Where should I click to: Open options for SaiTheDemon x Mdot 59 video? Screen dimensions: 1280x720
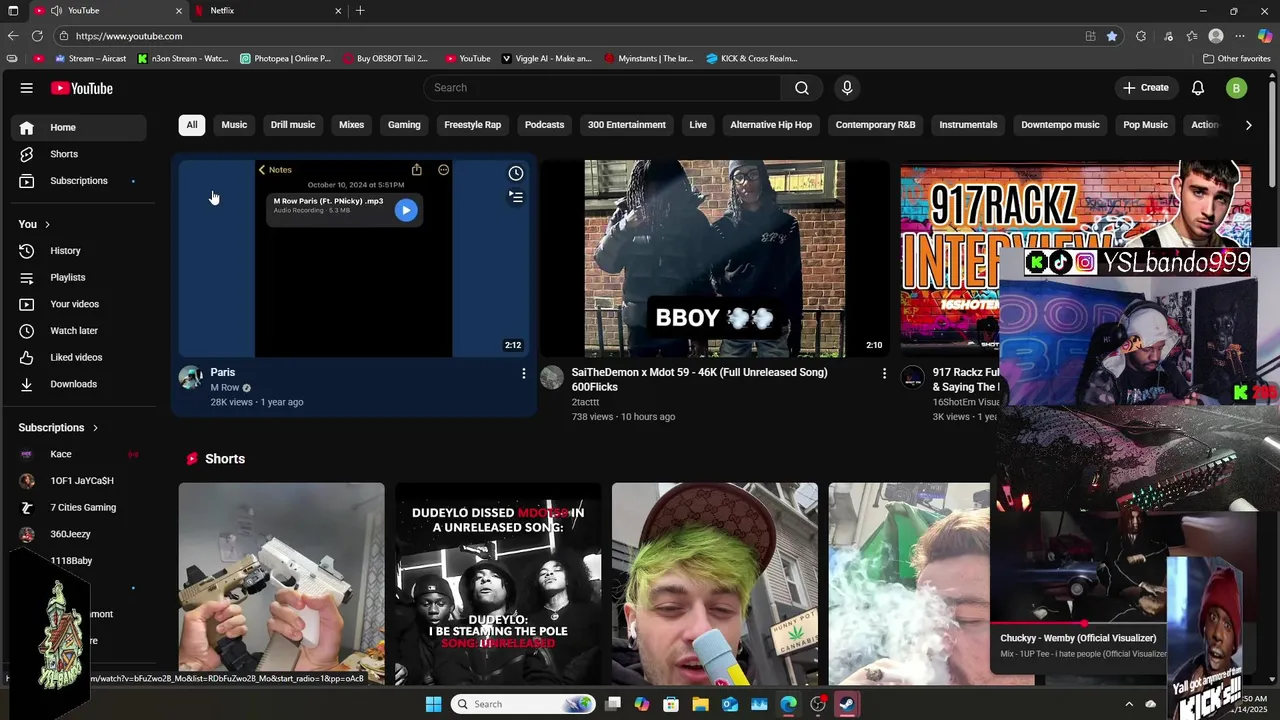(884, 373)
